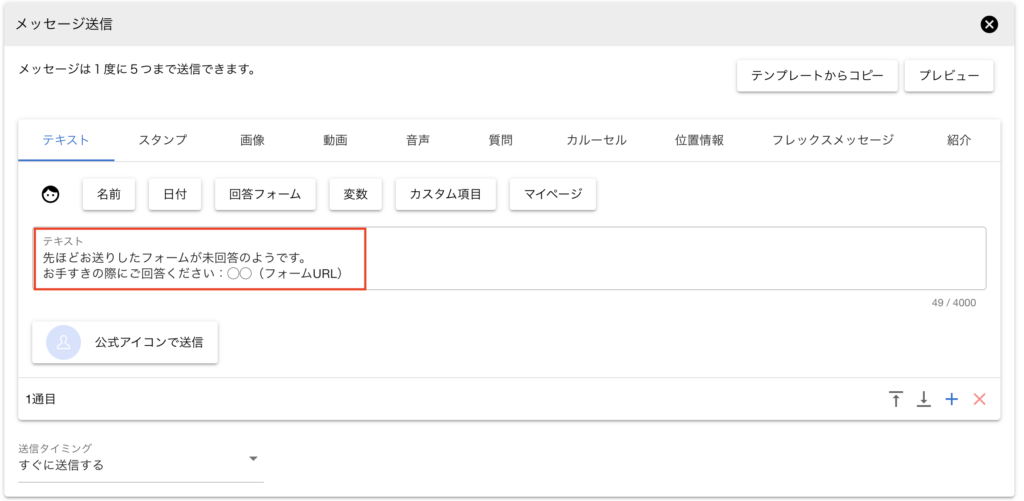Close the メッセージ送信 dialog
The width and height of the screenshot is (1024, 501).
pos(989,24)
